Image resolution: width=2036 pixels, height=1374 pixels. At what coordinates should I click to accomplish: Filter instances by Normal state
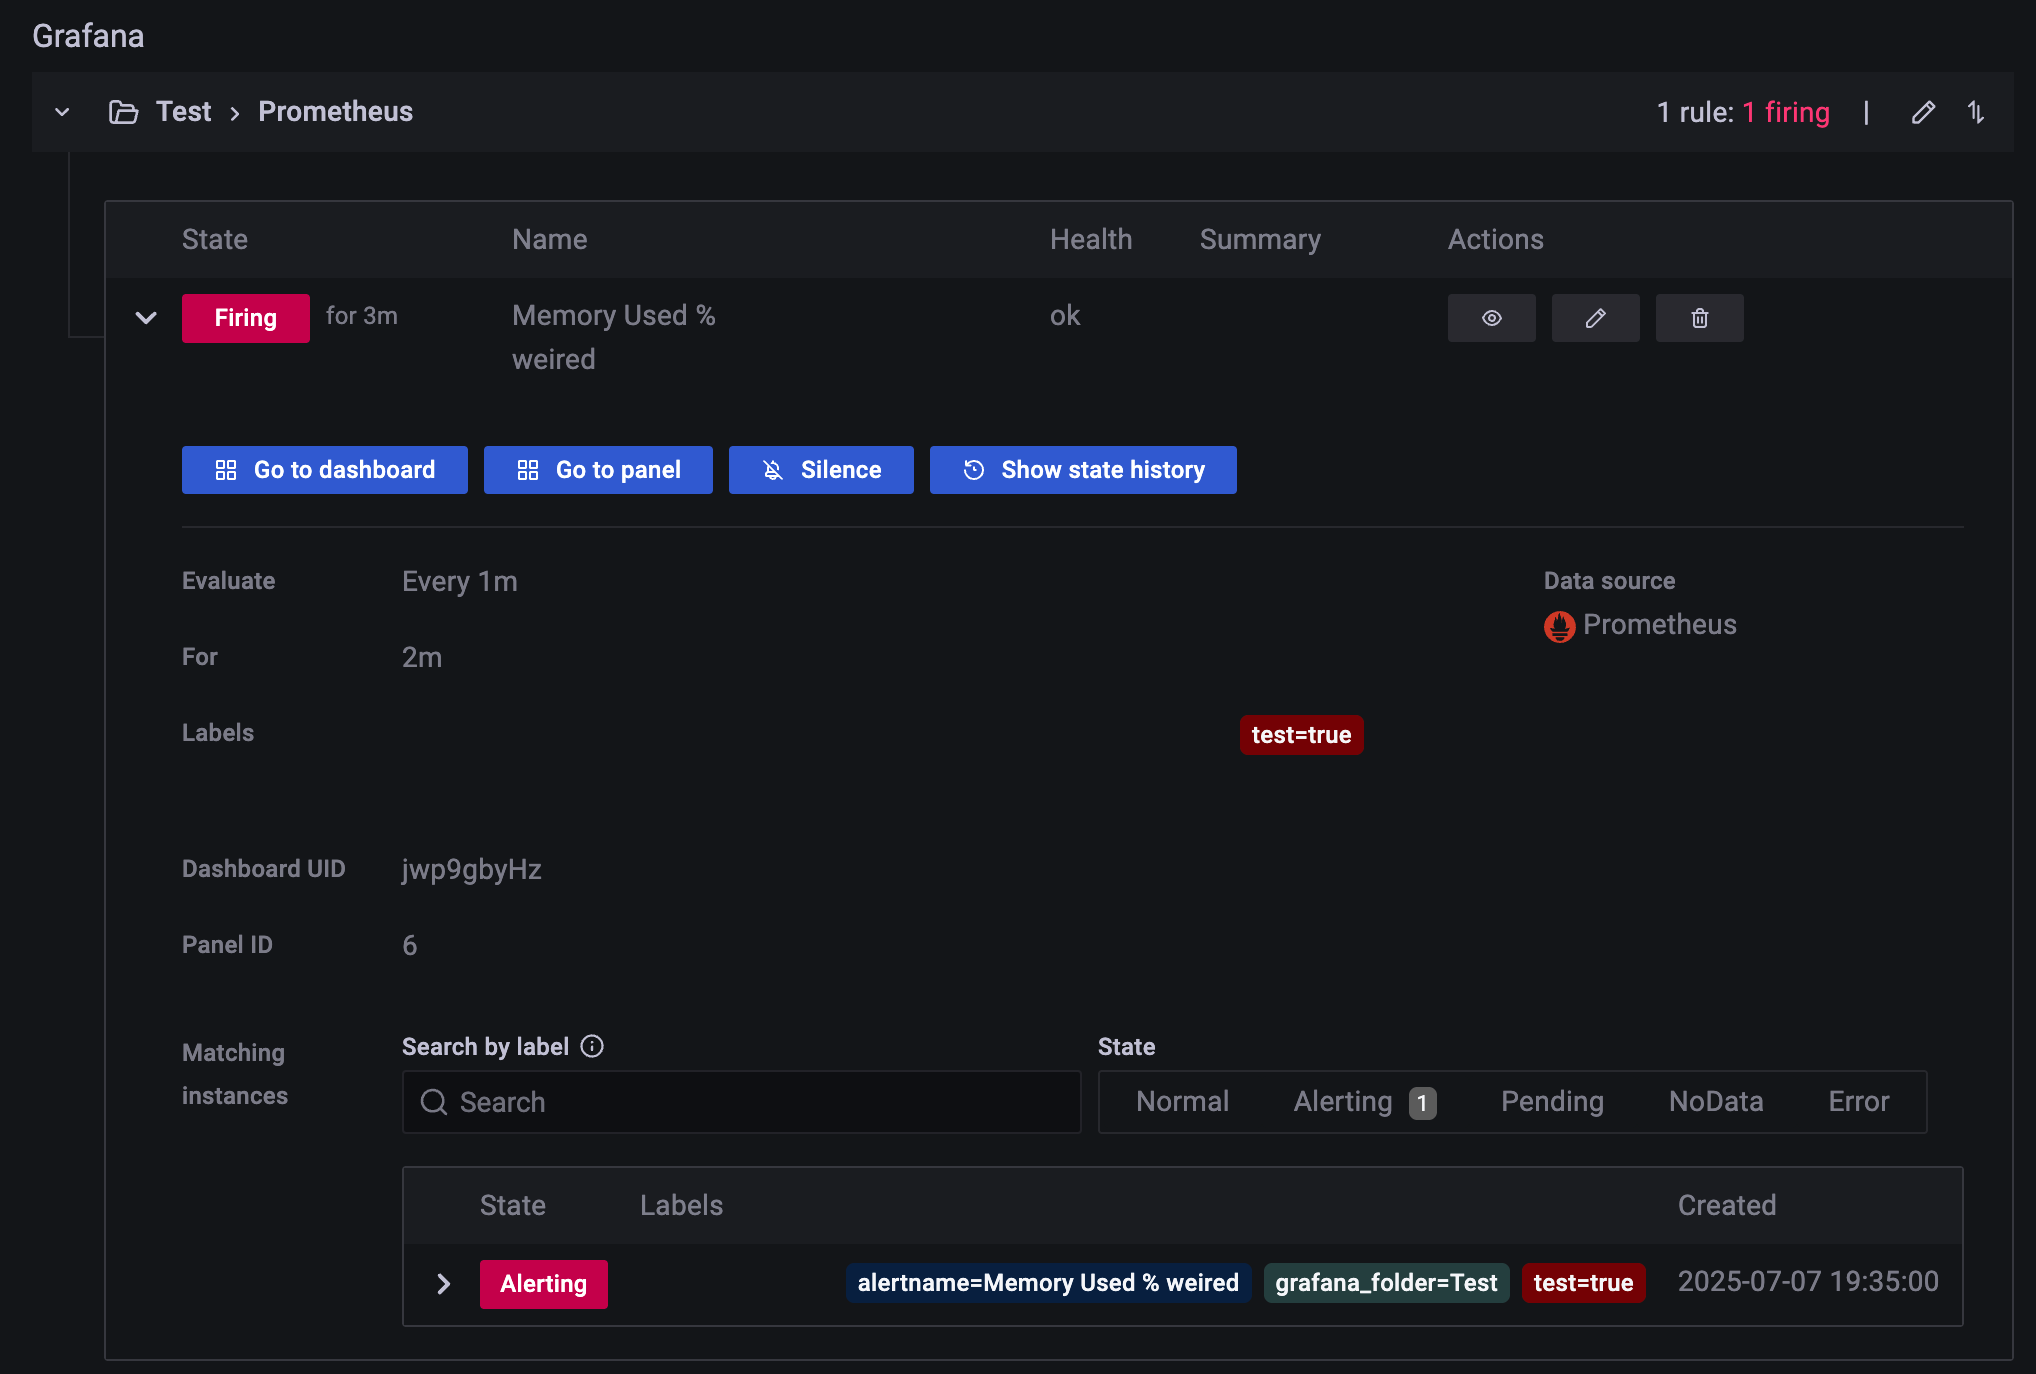(x=1182, y=1102)
